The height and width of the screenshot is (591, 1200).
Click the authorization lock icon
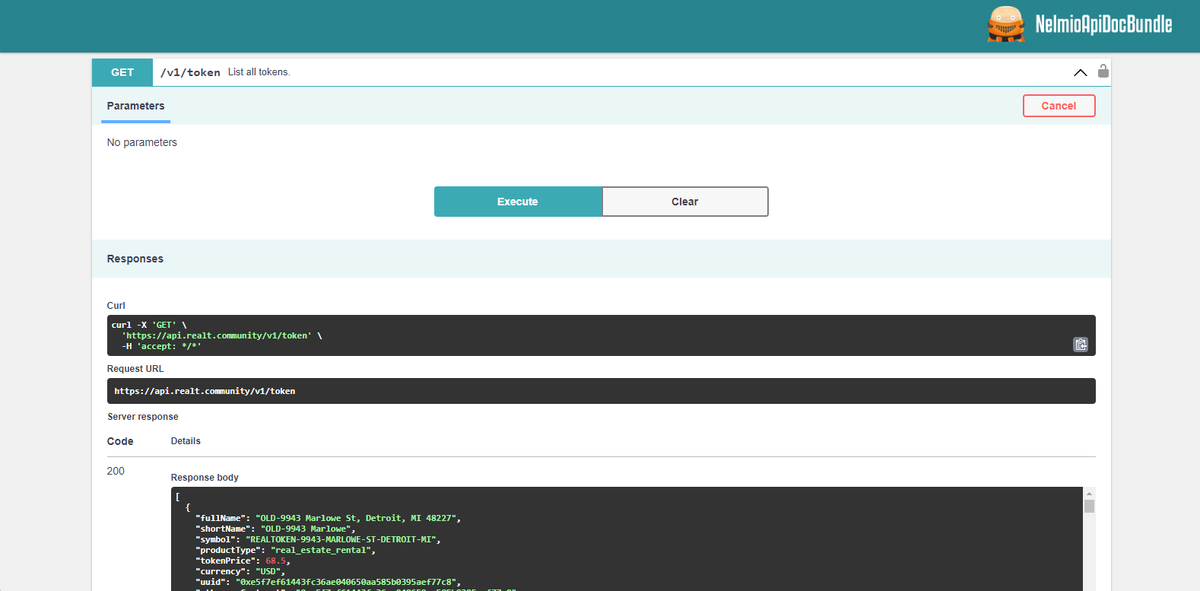(1103, 72)
